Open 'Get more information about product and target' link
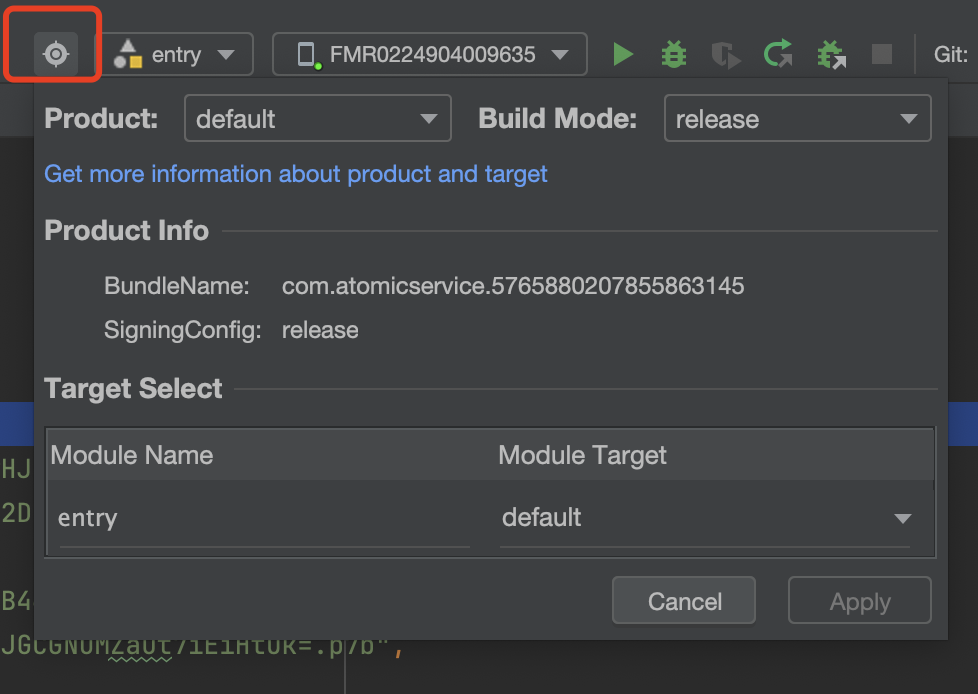Image resolution: width=978 pixels, height=694 pixels. (296, 174)
